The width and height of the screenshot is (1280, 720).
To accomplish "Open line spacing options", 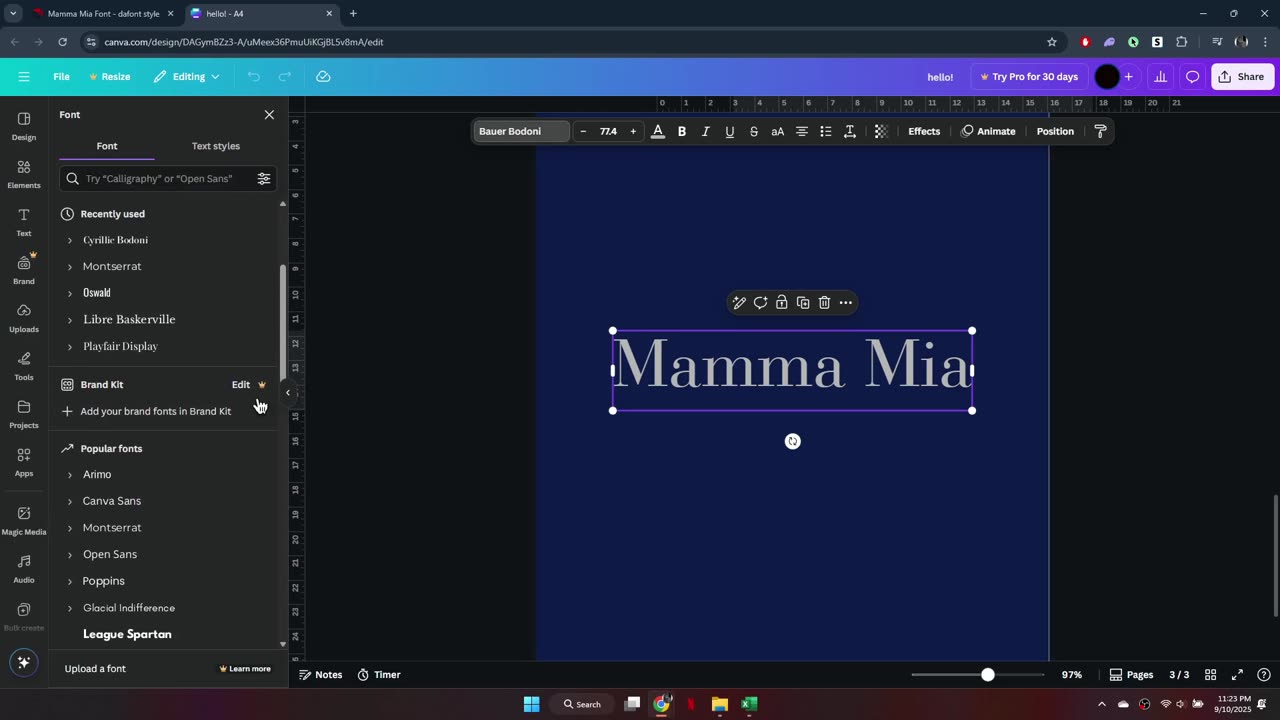I will [850, 131].
